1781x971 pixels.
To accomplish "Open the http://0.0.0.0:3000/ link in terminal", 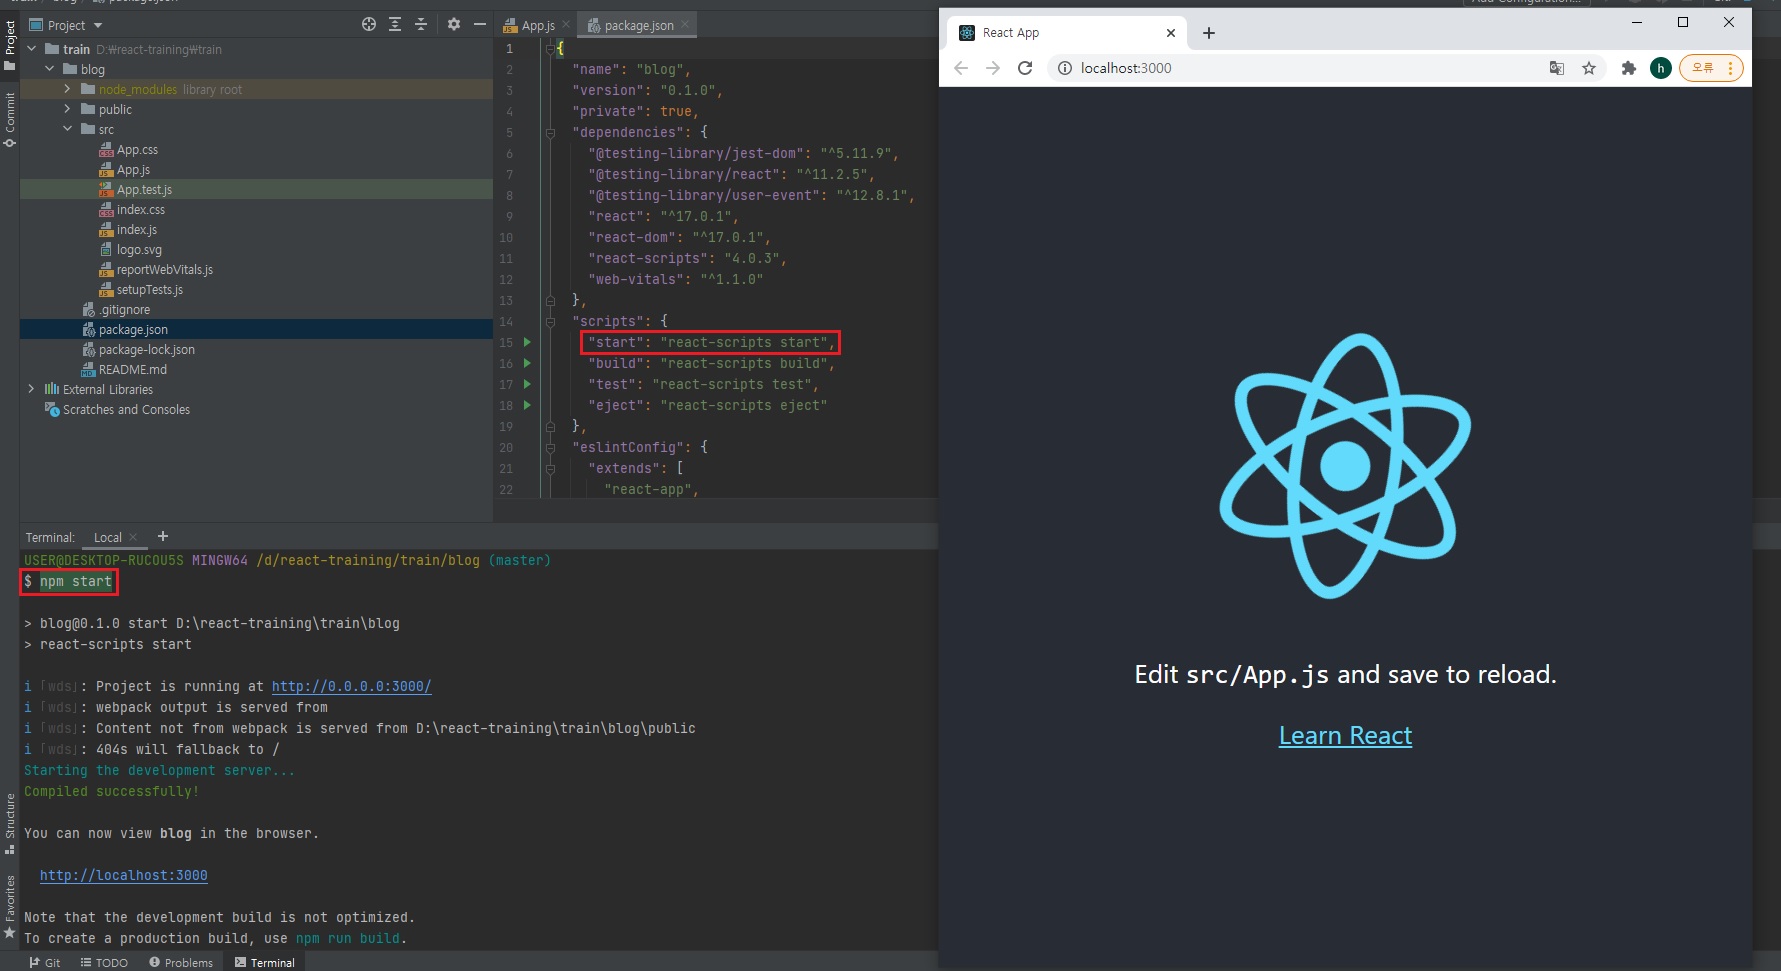I will pos(352,686).
